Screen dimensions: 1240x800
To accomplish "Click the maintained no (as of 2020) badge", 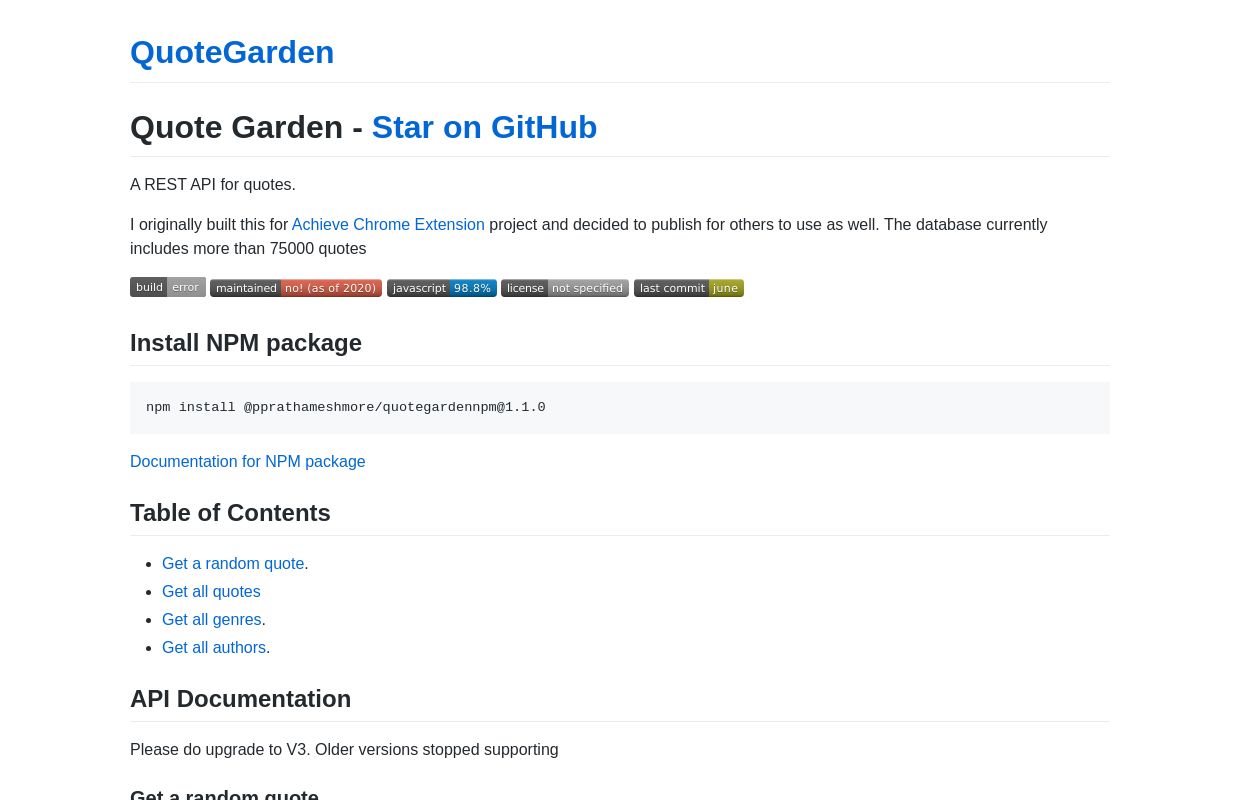I will pyautogui.click(x=296, y=288).
